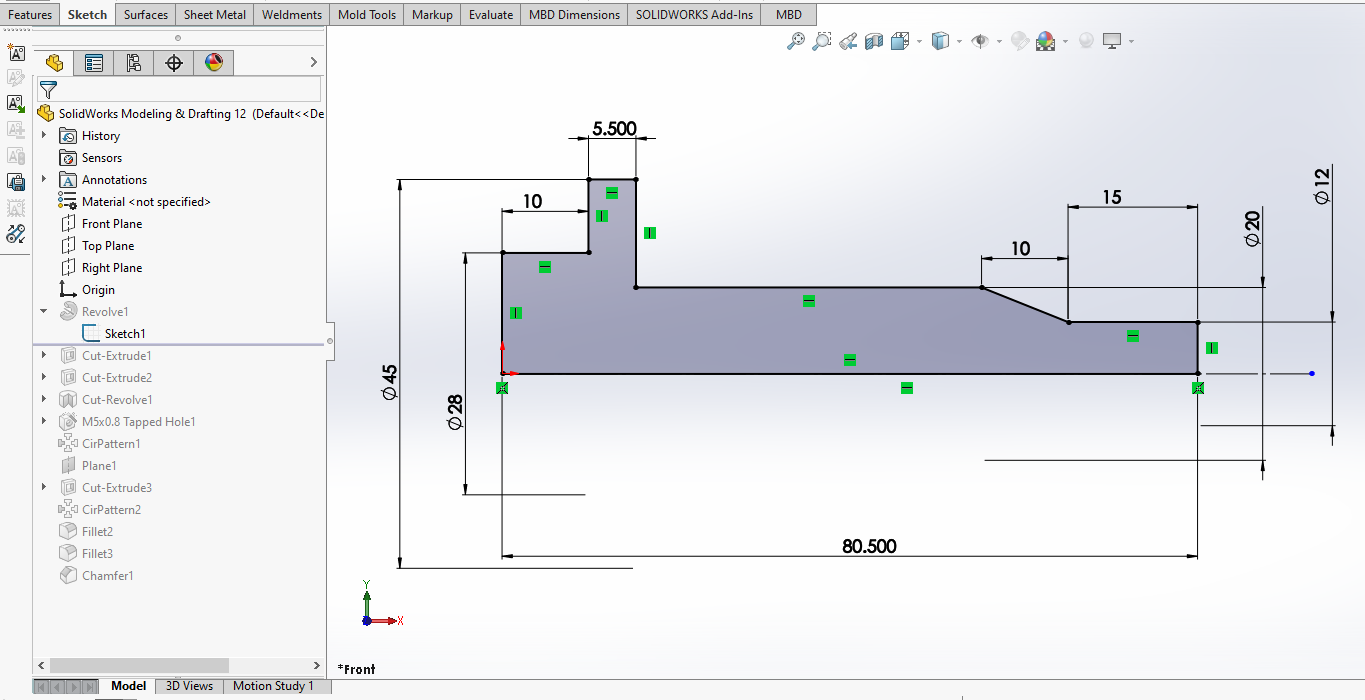This screenshot has width=1365, height=700.
Task: Select the 80.500 length dimension
Action: point(869,546)
